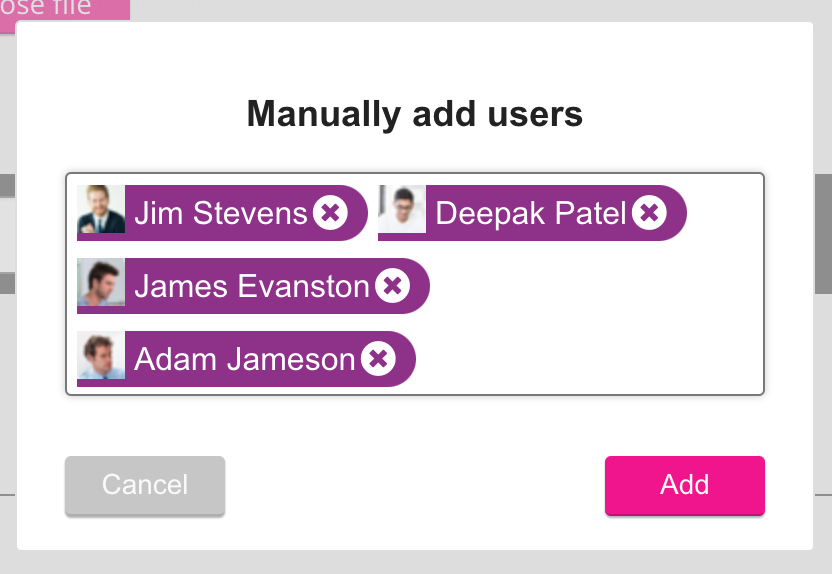Select Deepak Patel's profile picture

click(x=402, y=210)
